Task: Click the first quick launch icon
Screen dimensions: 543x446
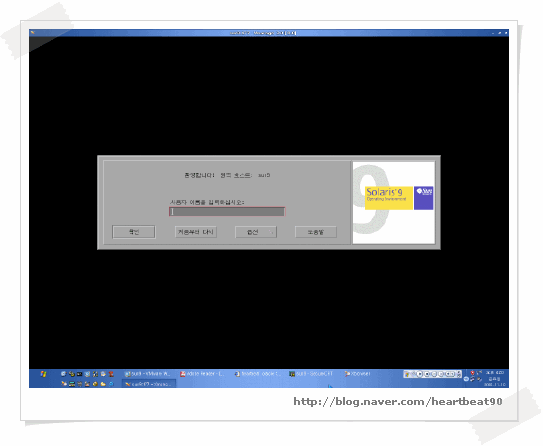Action: click(x=63, y=374)
